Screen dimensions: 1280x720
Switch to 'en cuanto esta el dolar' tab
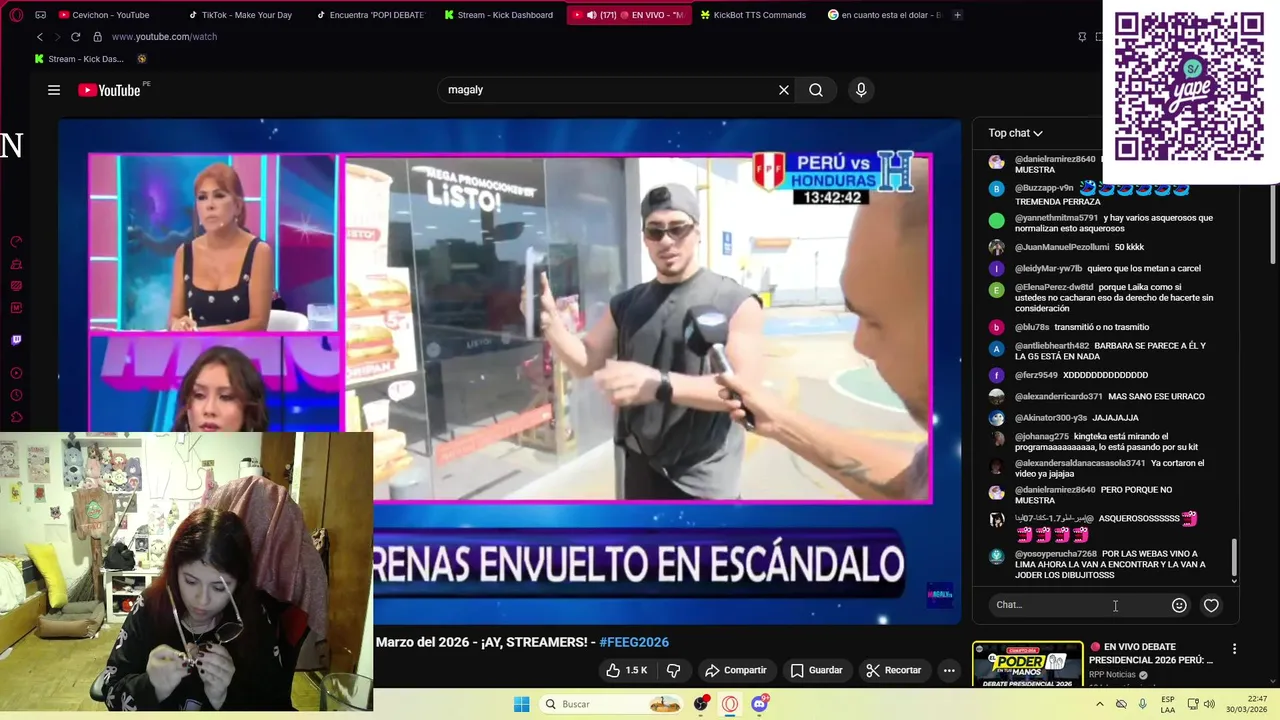coord(886,15)
